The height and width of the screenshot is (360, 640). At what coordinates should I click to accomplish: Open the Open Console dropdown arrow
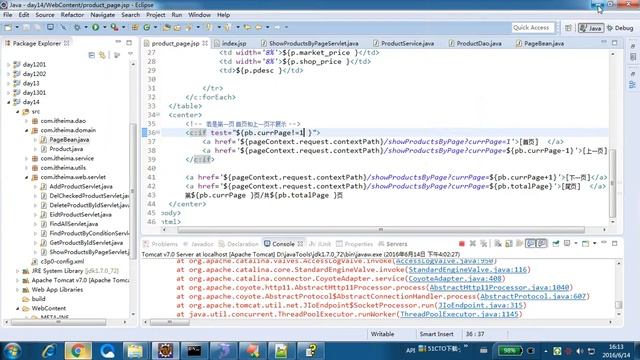pos(594,244)
